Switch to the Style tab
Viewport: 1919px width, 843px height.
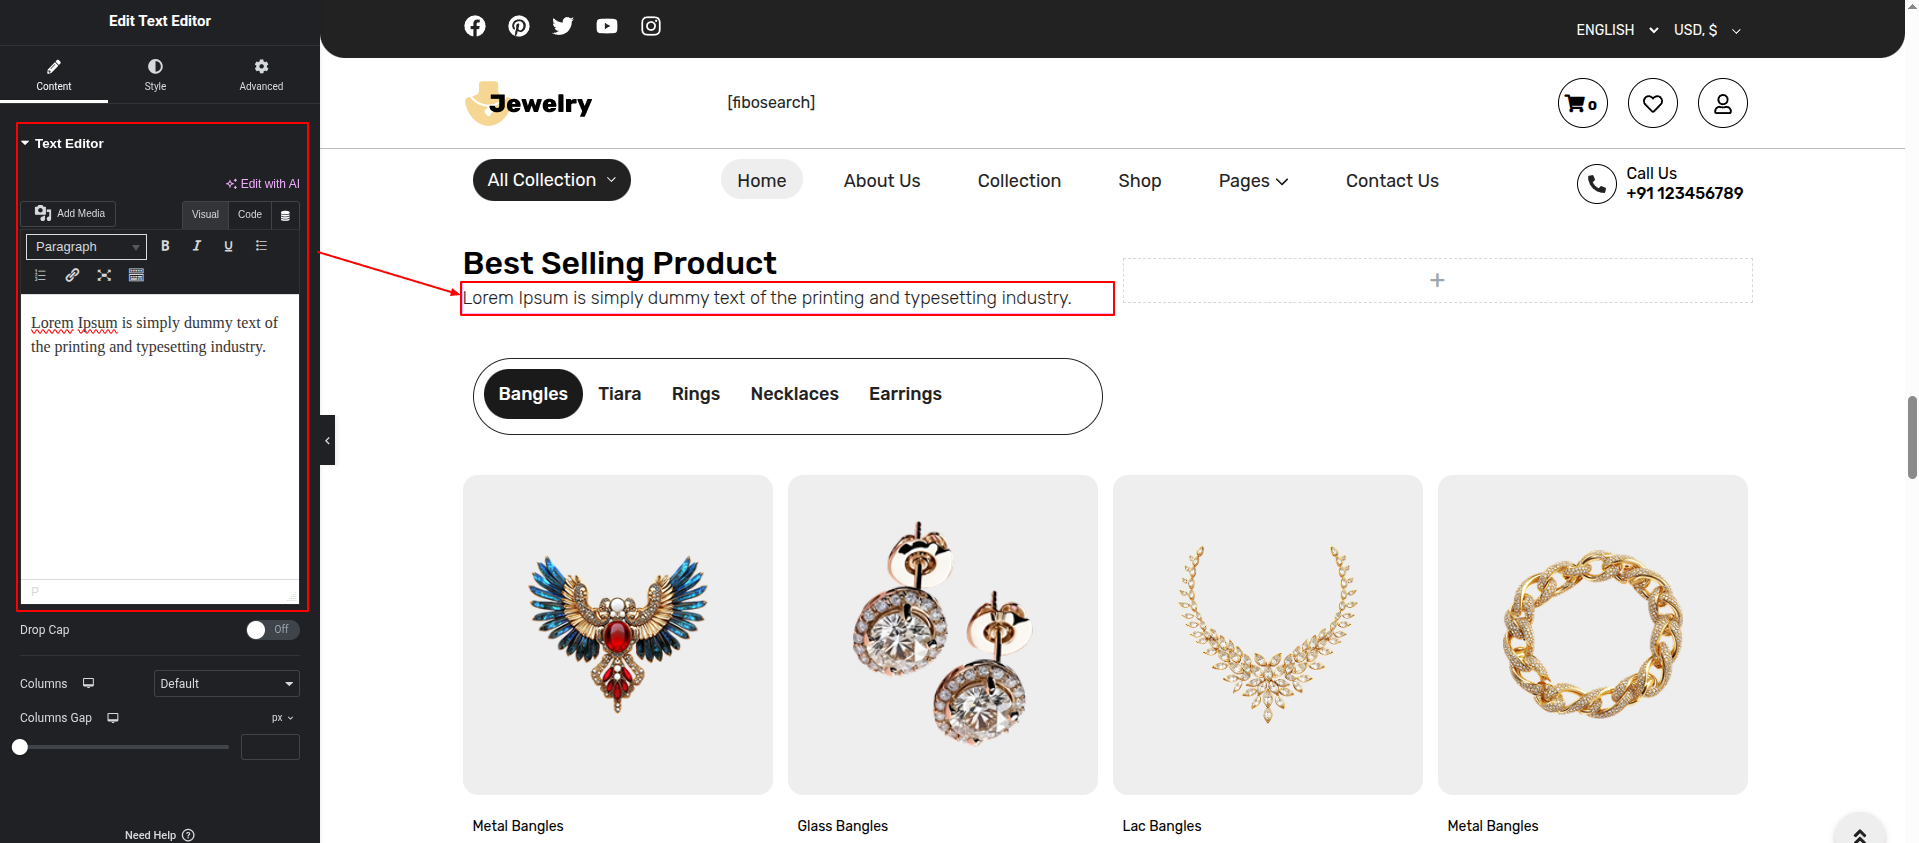155,74
